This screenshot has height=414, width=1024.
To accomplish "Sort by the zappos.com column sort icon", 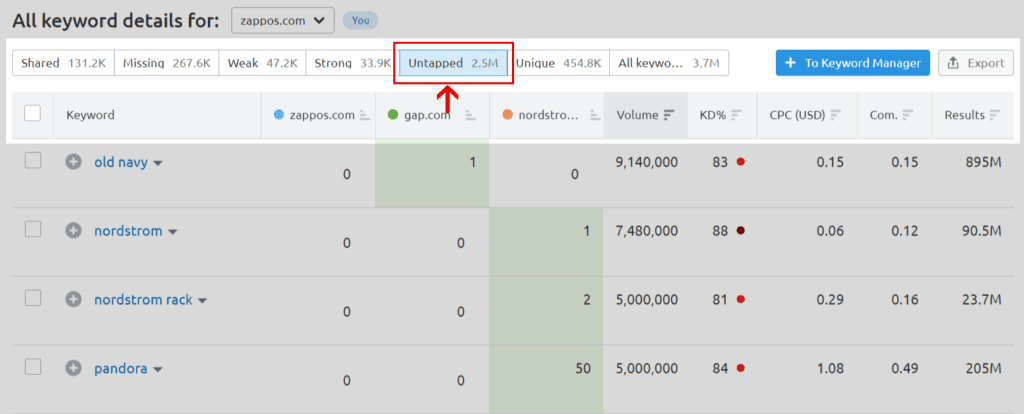I will click(x=364, y=115).
